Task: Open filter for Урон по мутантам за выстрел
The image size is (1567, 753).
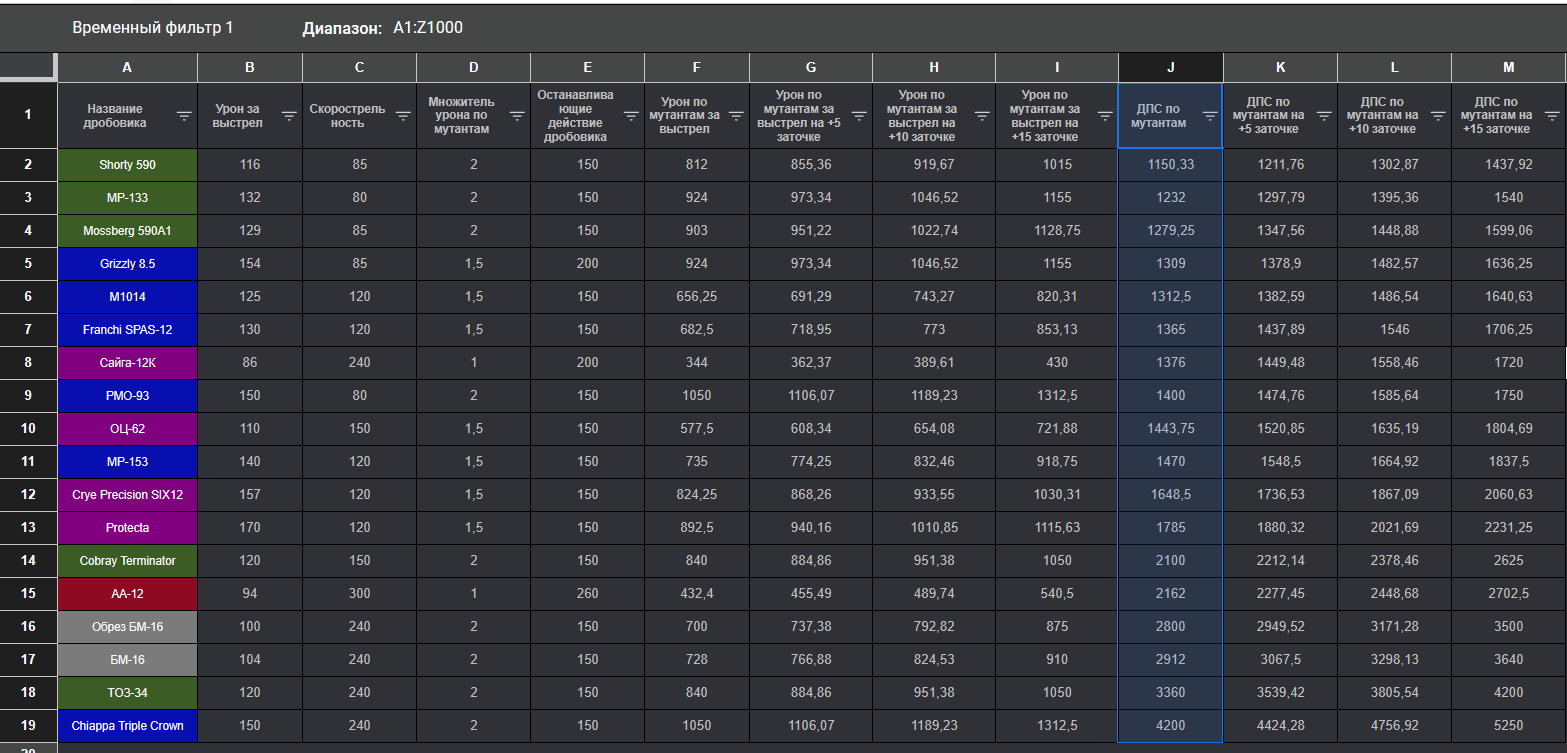Action: pos(736,116)
